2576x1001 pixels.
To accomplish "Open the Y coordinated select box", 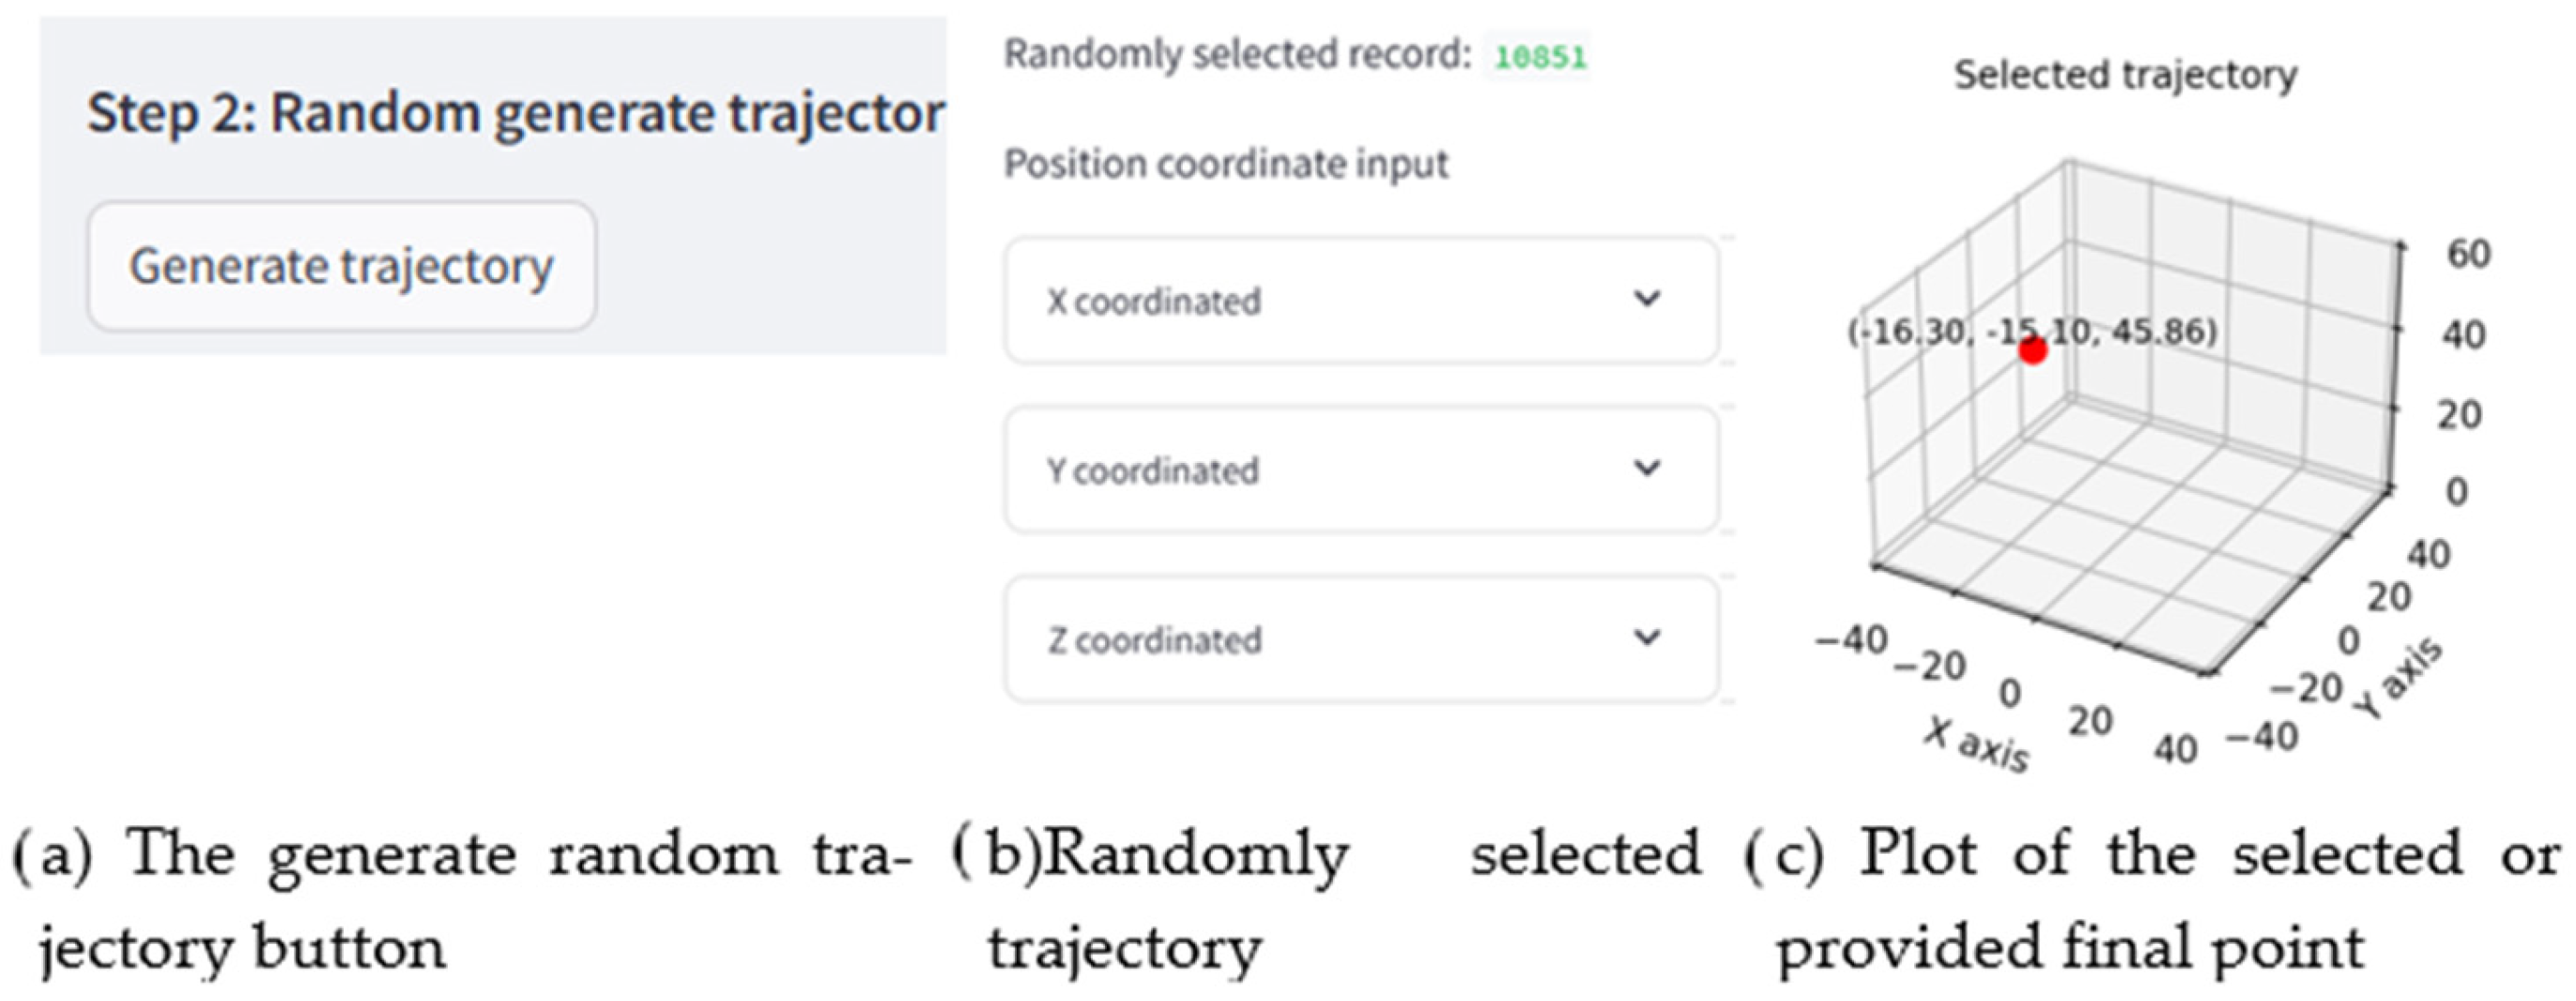I will tap(1360, 470).
